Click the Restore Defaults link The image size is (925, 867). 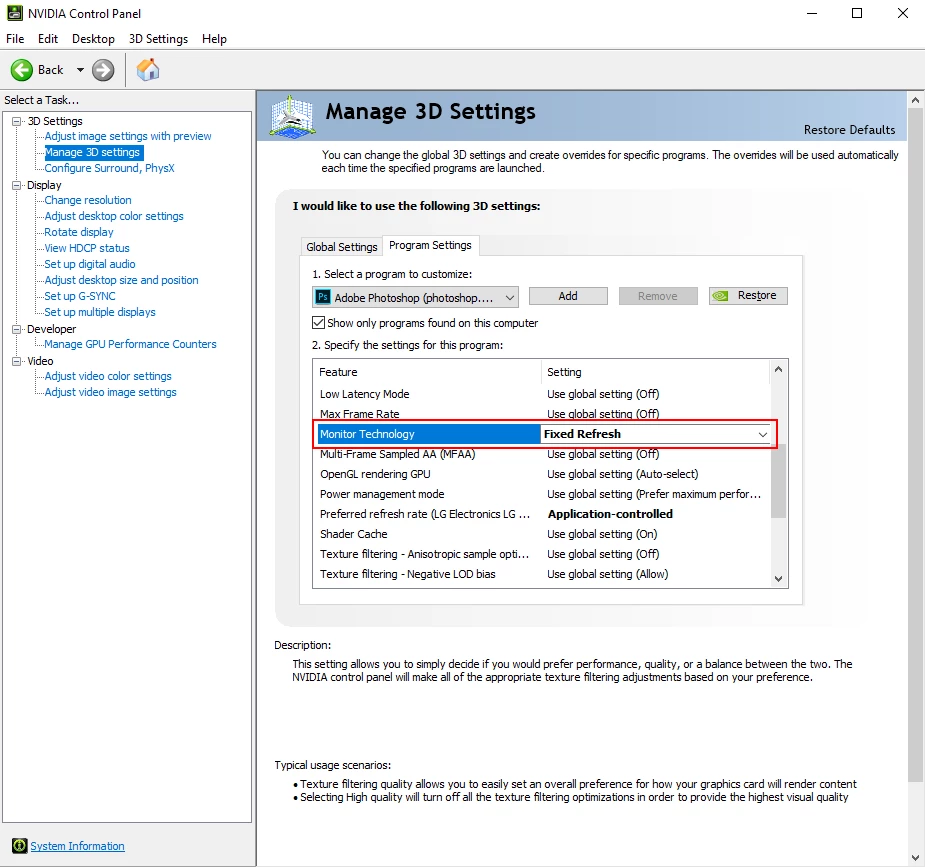point(849,130)
